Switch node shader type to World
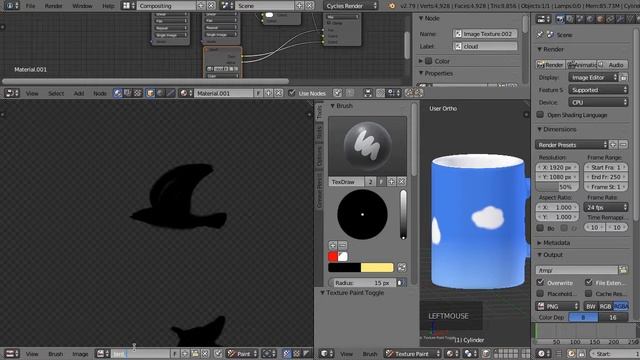Viewport: 640px width, 360px height. click(160, 93)
